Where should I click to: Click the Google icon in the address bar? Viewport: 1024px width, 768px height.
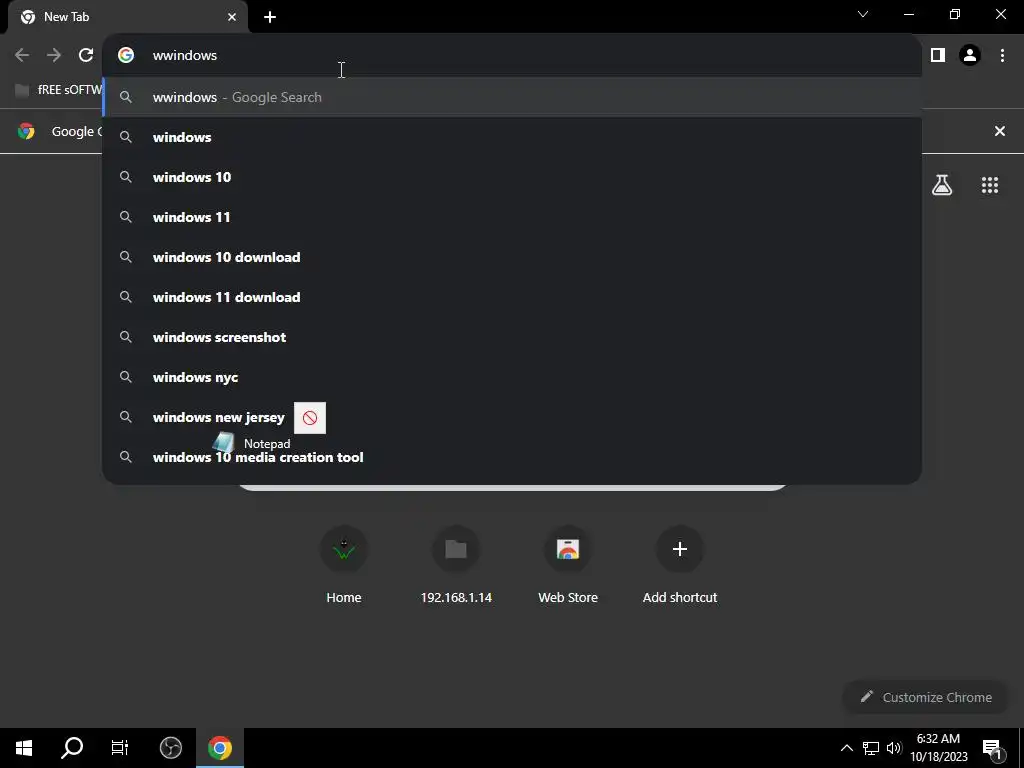pos(126,55)
